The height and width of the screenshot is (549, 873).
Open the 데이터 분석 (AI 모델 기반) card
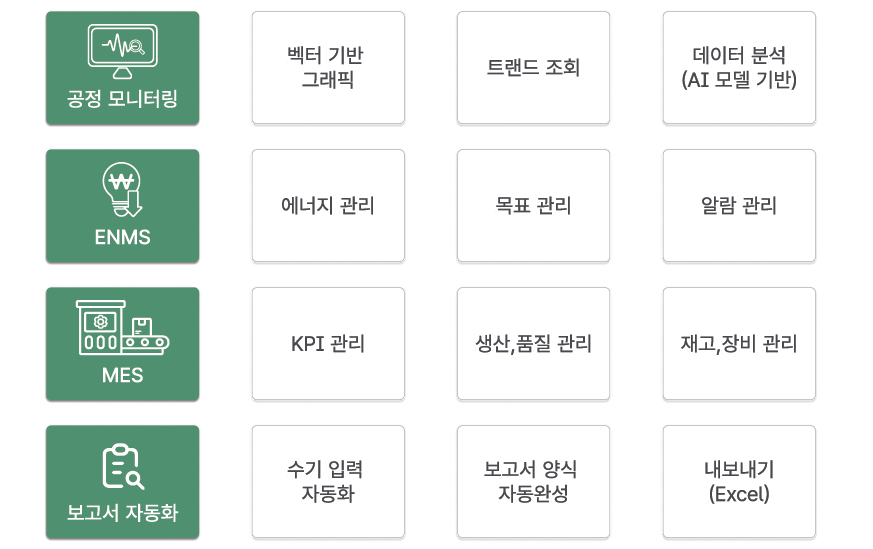tap(739, 67)
